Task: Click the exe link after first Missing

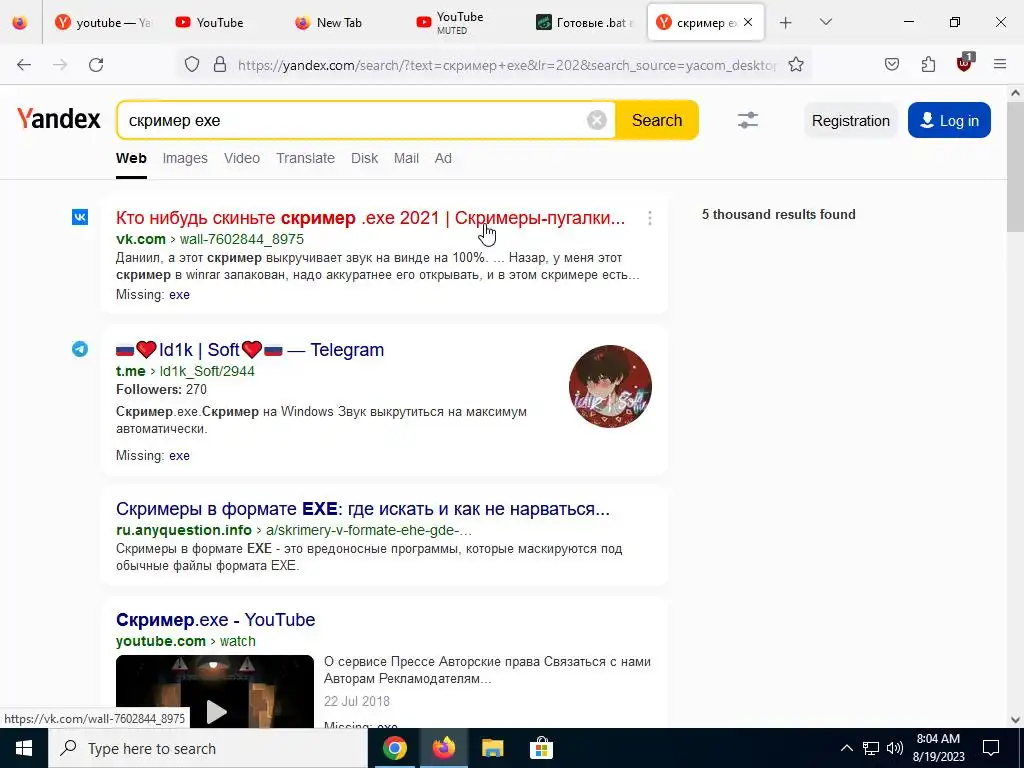Action: point(179,295)
